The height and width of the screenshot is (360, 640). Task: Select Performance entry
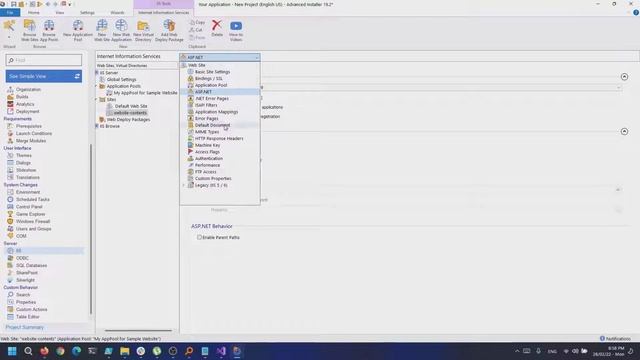point(207,165)
